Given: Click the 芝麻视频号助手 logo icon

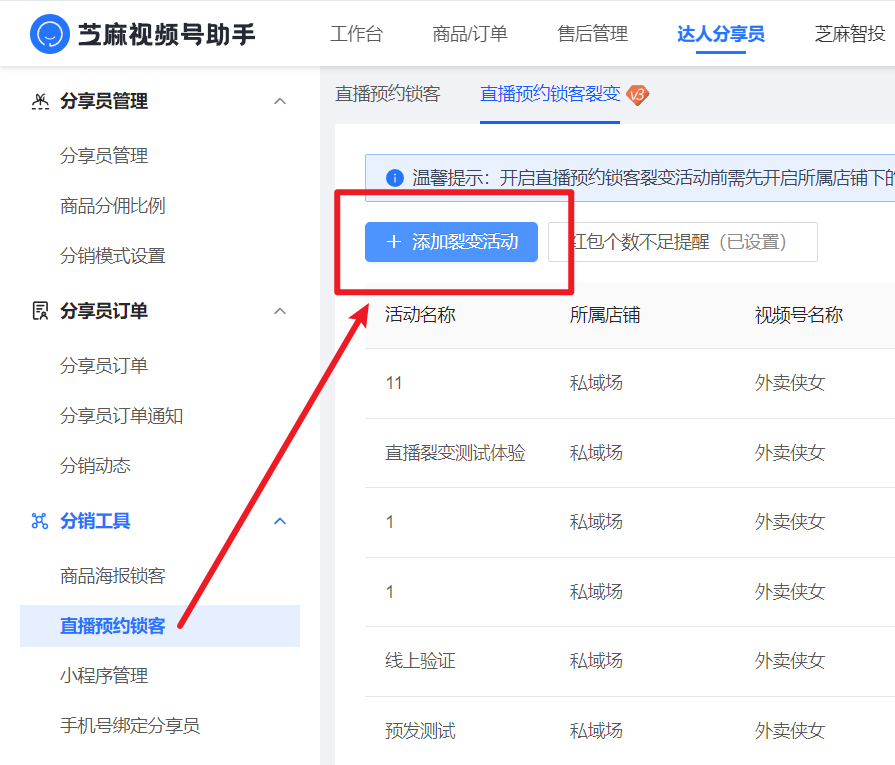Looking at the screenshot, I should [x=50, y=34].
